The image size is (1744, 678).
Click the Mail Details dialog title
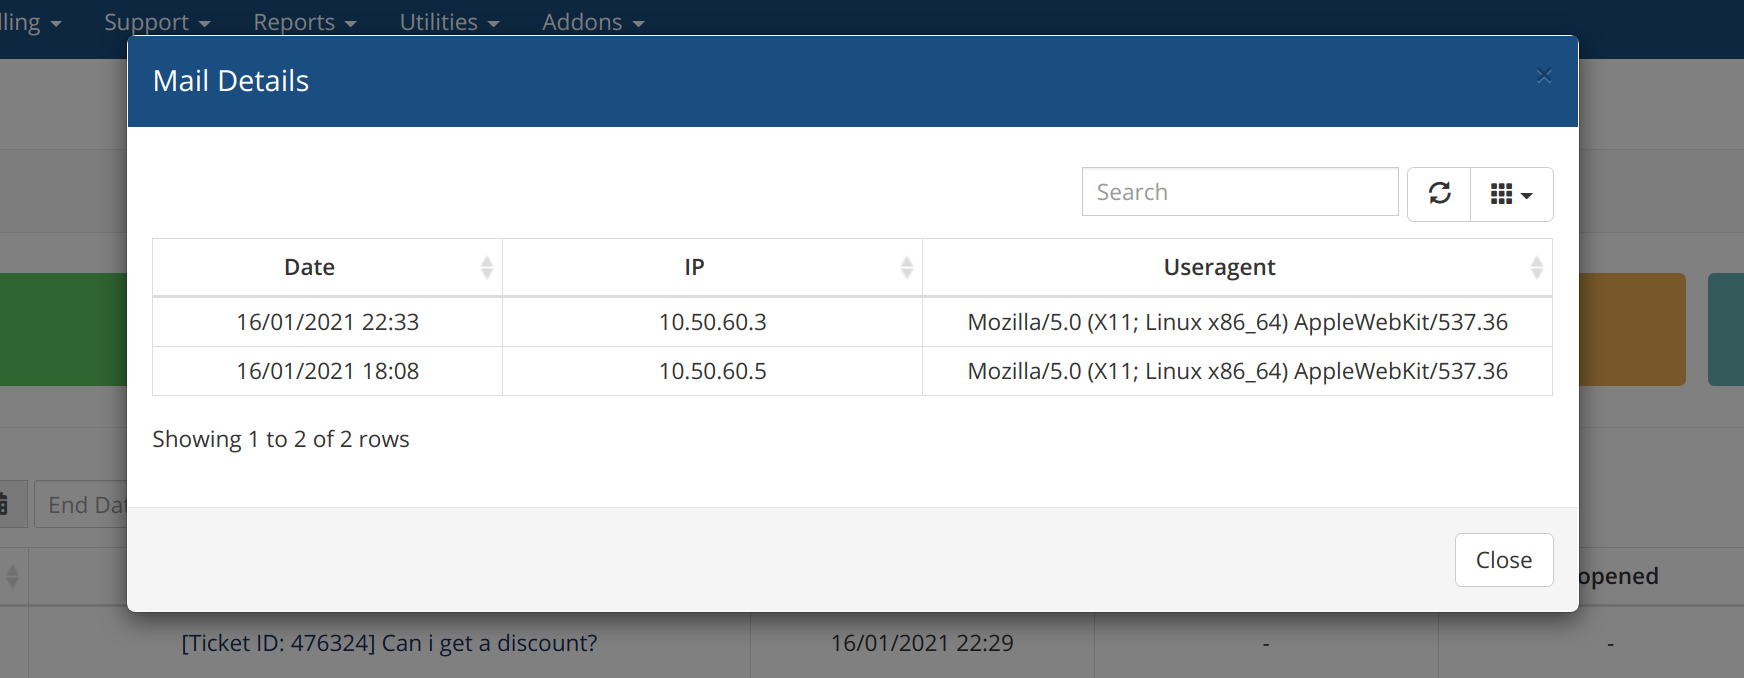(x=231, y=81)
